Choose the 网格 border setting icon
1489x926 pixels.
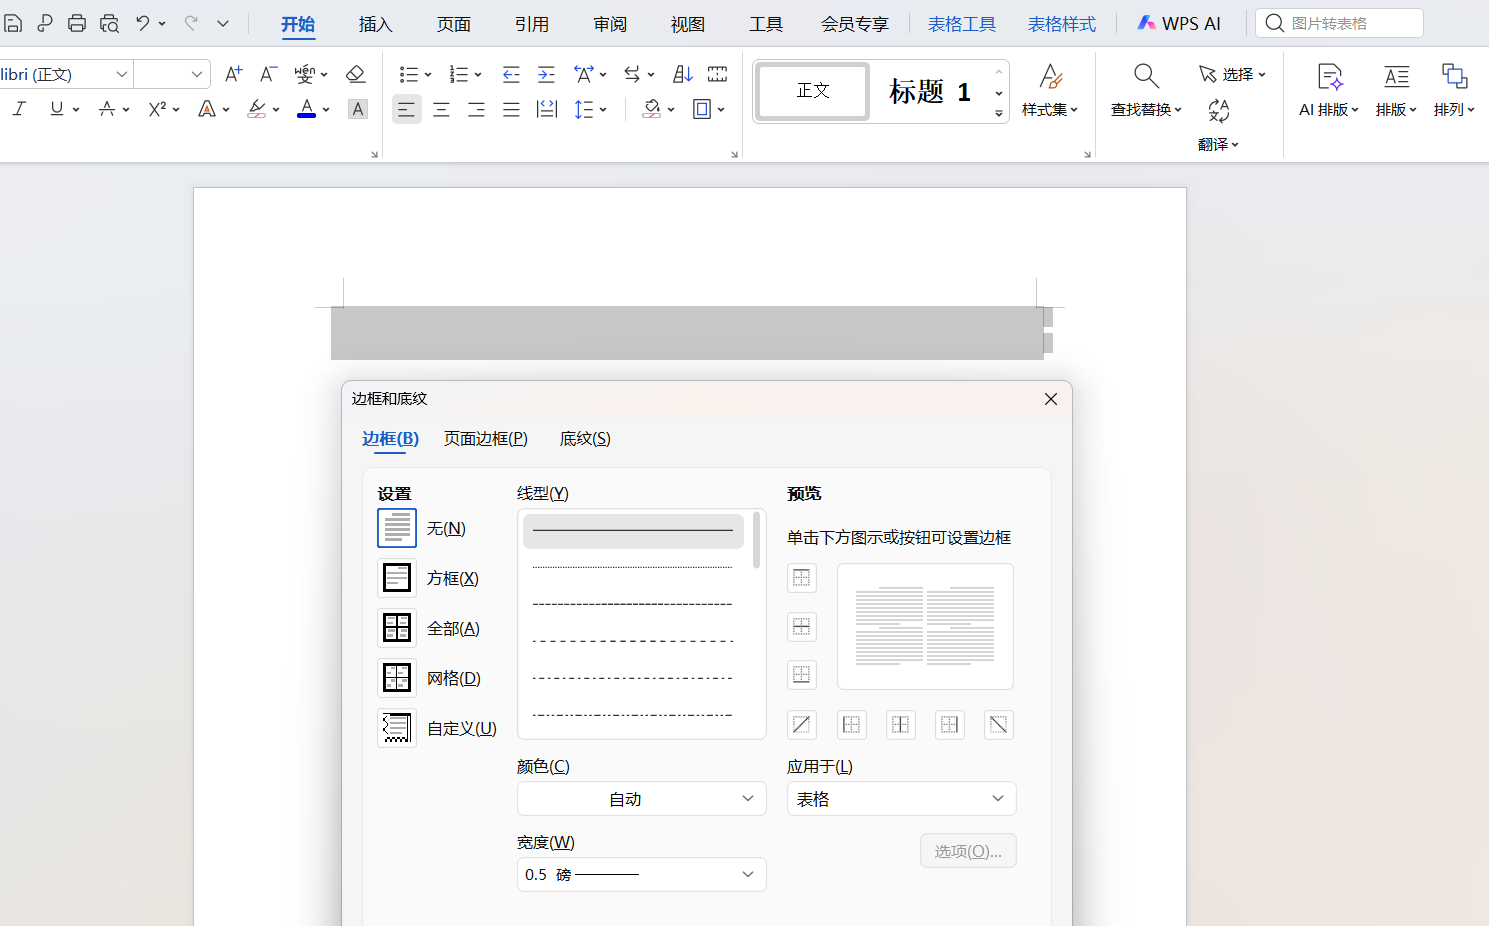pos(397,677)
